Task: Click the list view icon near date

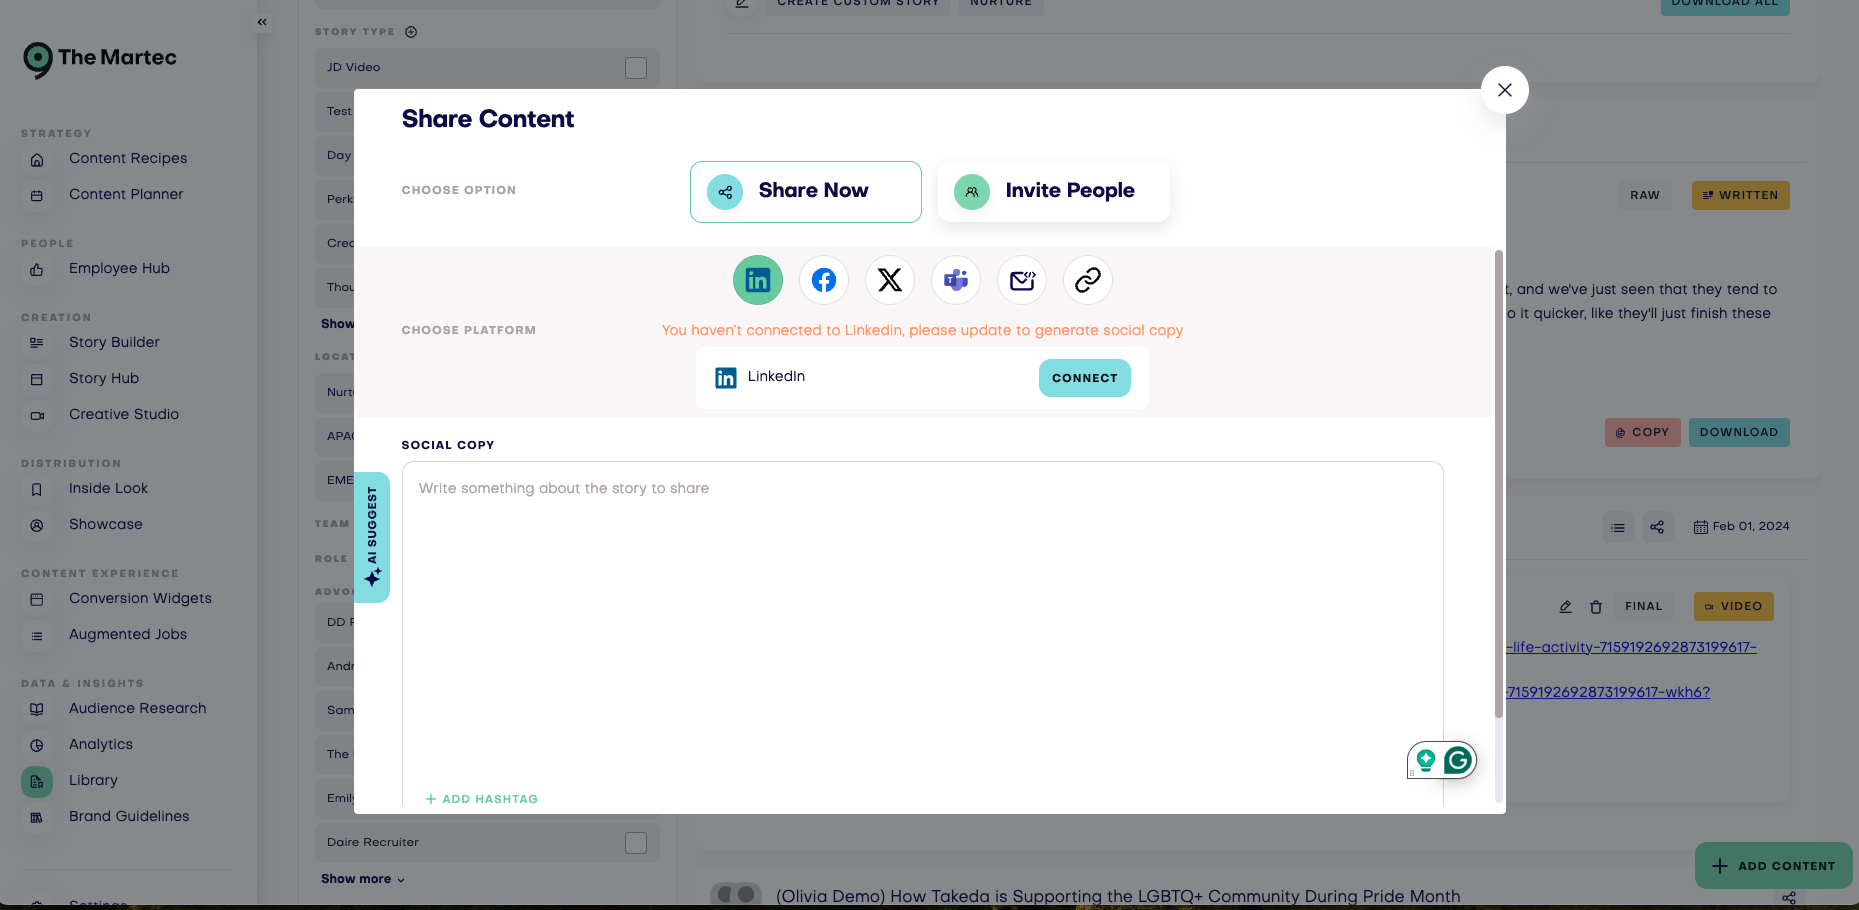Action: 1618,527
